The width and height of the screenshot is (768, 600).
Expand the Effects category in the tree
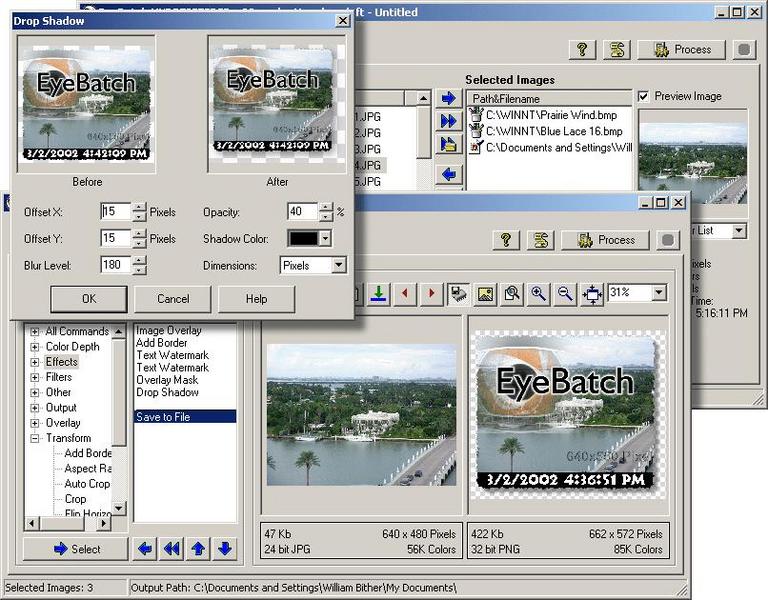35,362
